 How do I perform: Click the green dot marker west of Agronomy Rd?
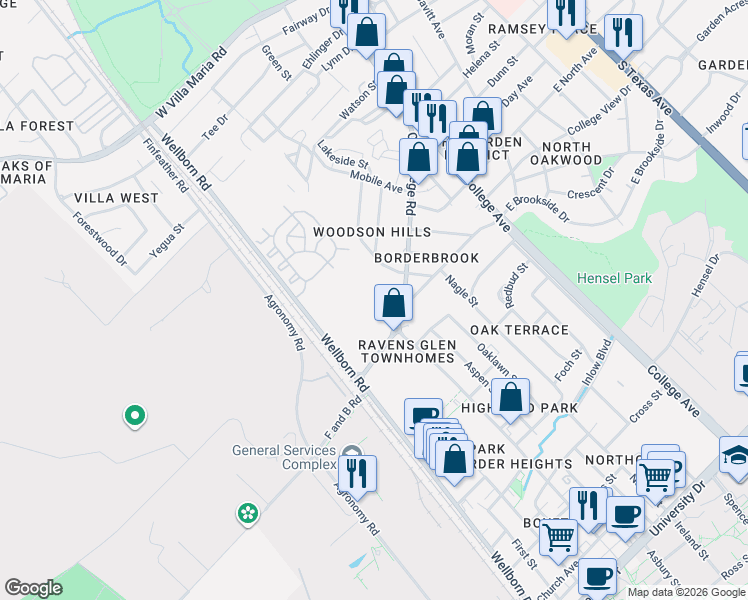coord(135,416)
